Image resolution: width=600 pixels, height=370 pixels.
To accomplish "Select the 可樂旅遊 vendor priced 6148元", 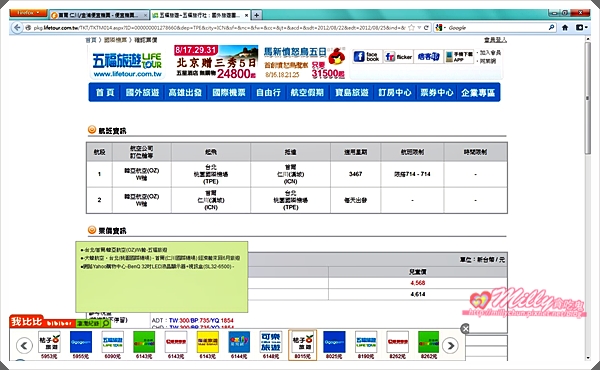I will (x=271, y=345).
